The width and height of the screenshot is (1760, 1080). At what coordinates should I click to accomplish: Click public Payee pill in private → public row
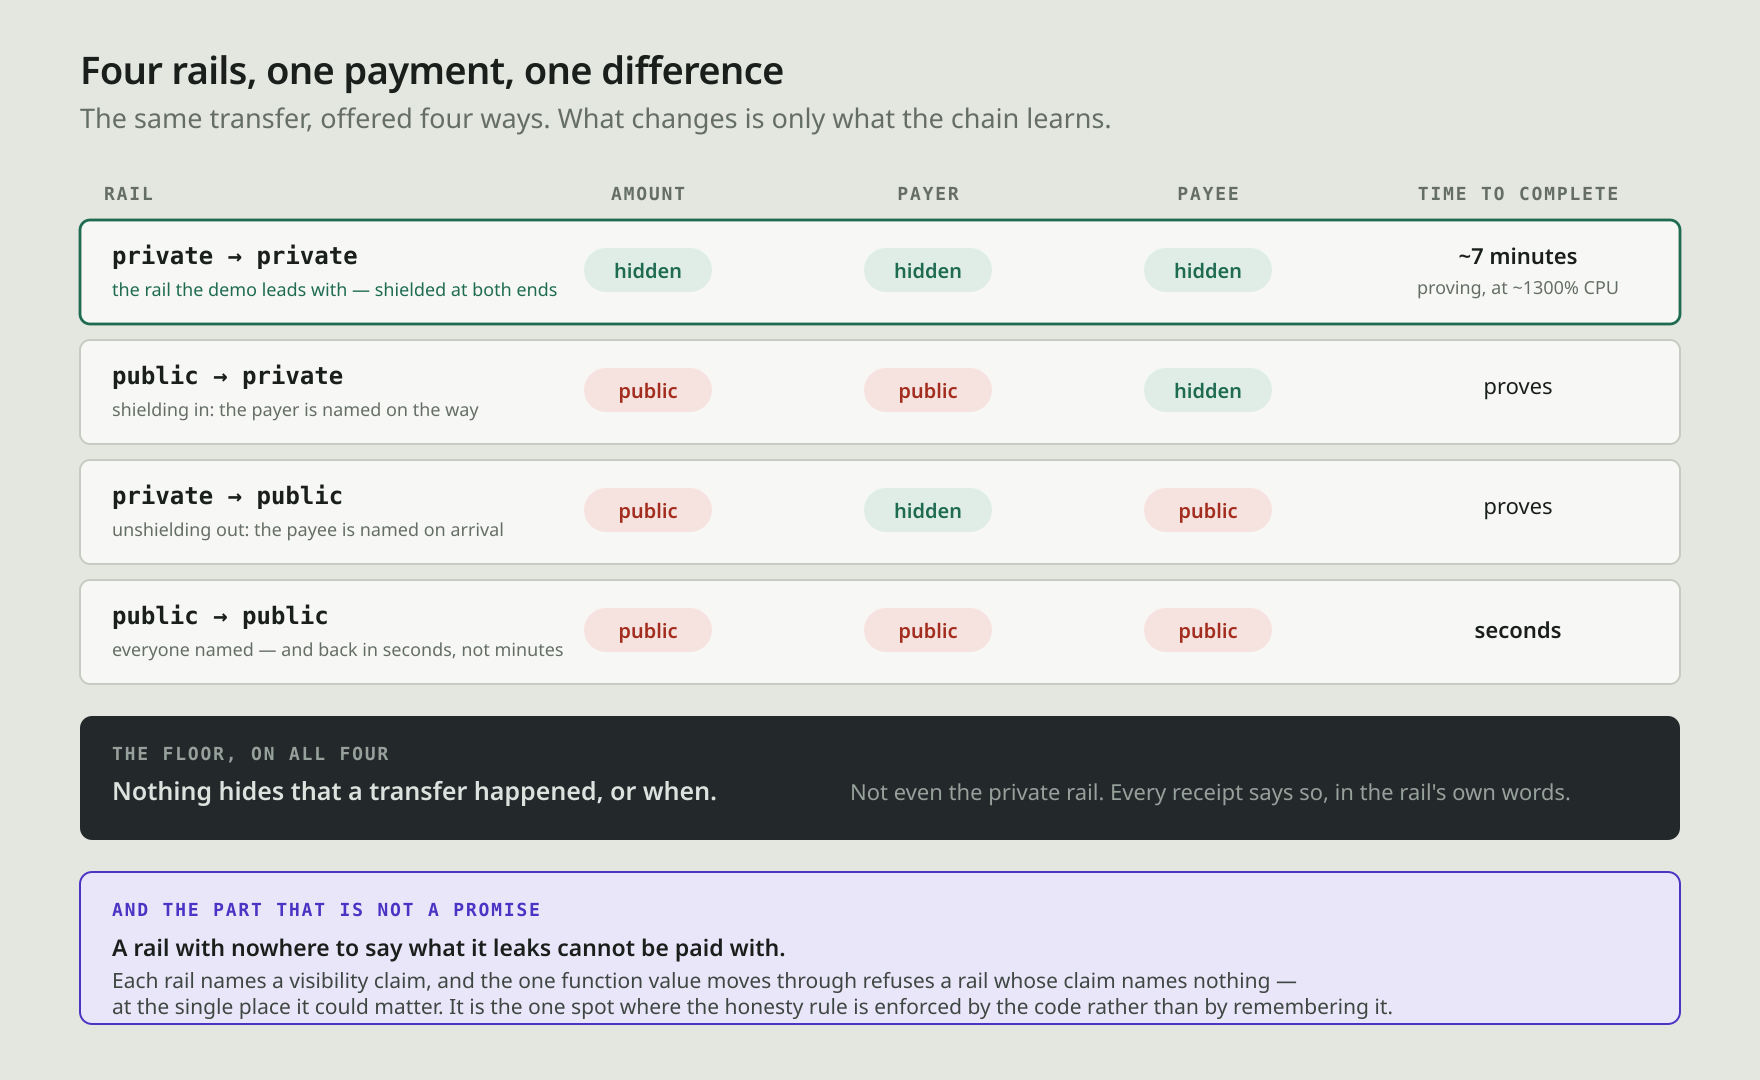(x=1208, y=510)
